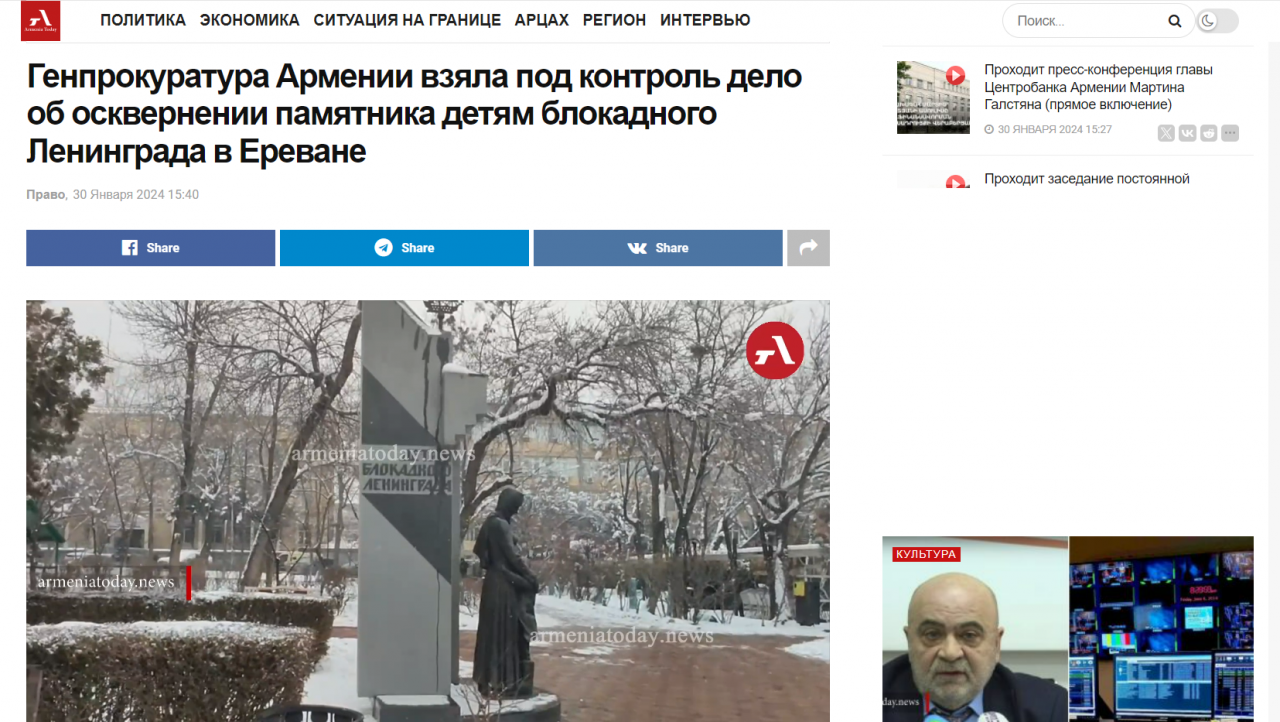Go to СИТУАЦИЯ НА ГРАНИЦЕ section
Image resolution: width=1280 pixels, height=722 pixels.
tap(407, 20)
